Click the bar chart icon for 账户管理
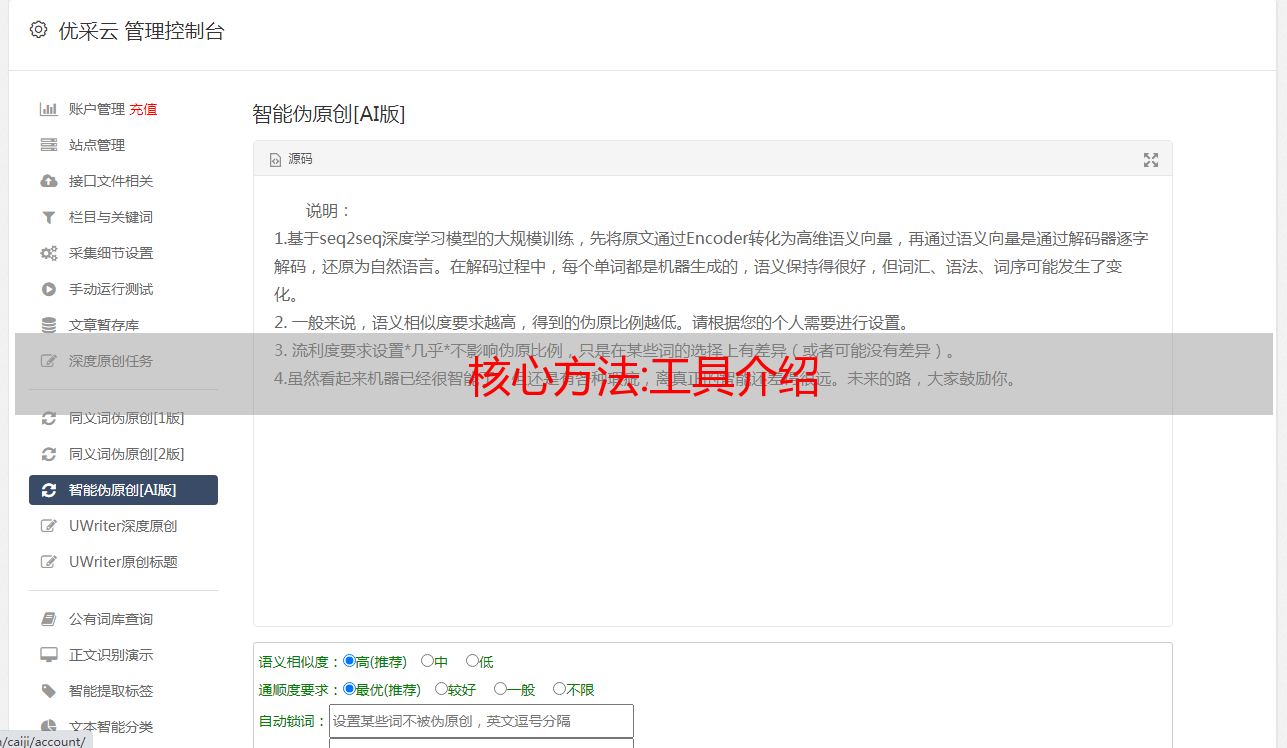The height and width of the screenshot is (748, 1287). pyautogui.click(x=48, y=109)
